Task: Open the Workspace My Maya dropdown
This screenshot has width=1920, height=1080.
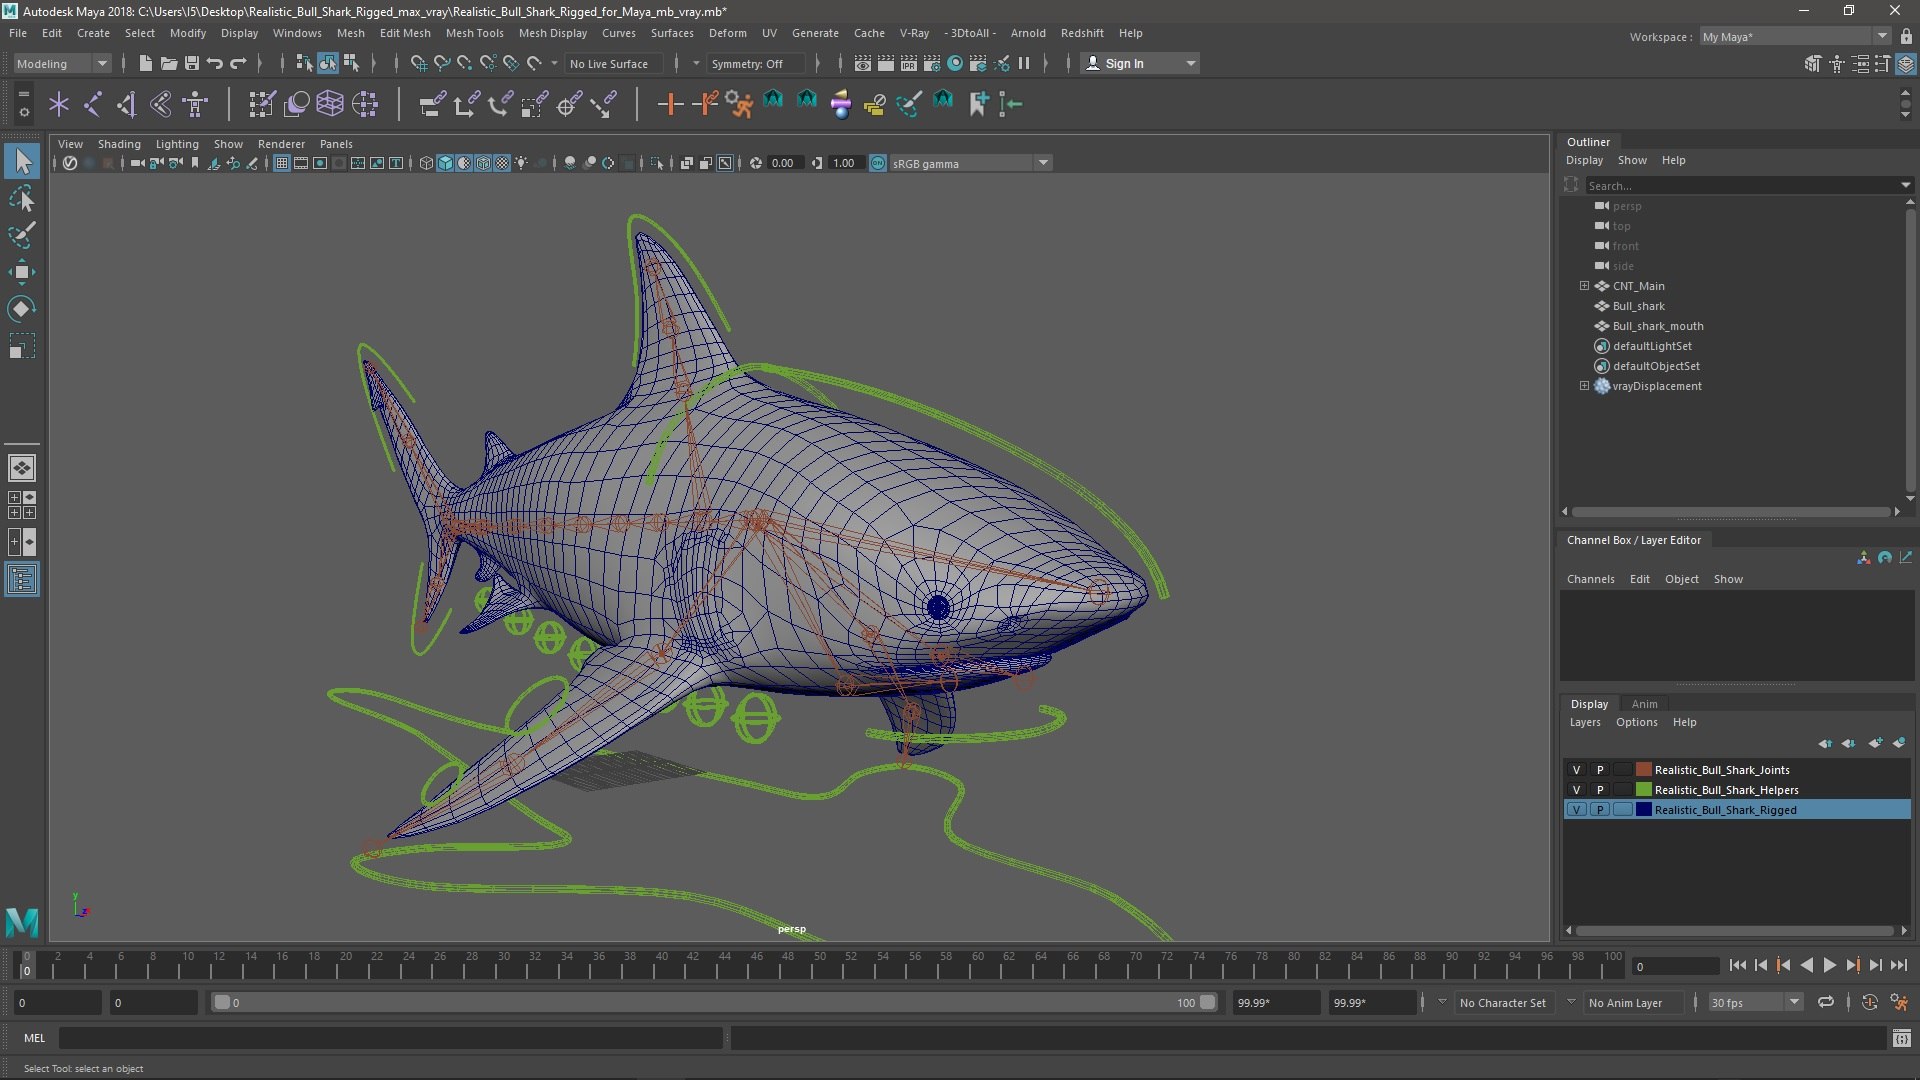Action: (x=1795, y=36)
